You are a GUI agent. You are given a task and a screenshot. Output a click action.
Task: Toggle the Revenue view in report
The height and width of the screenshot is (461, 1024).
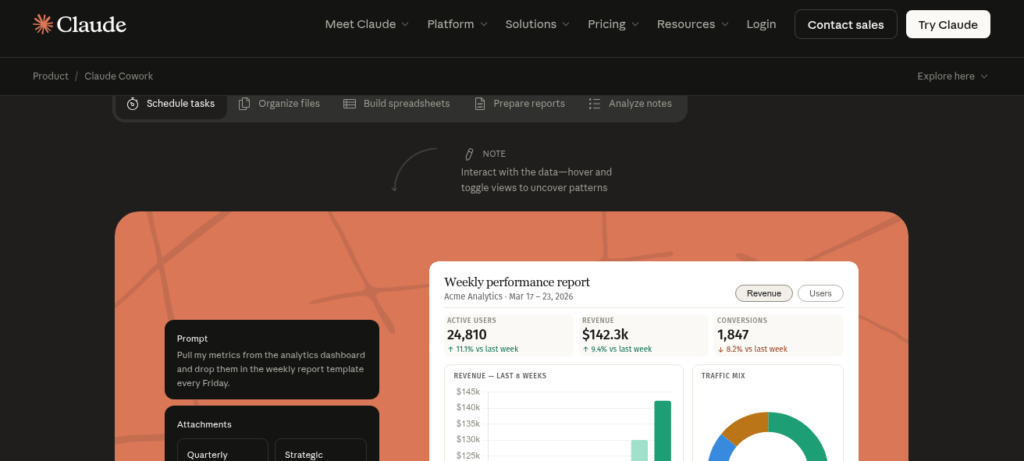(x=764, y=293)
